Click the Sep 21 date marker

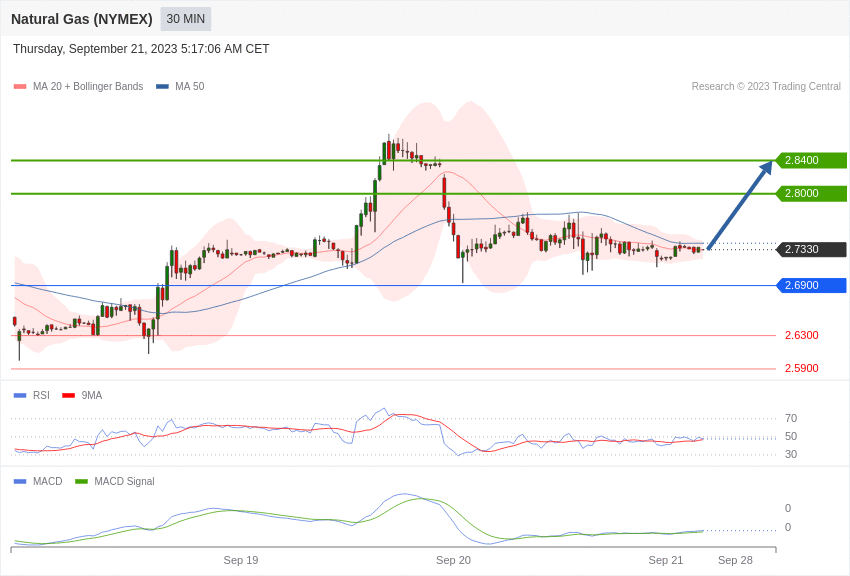point(666,560)
